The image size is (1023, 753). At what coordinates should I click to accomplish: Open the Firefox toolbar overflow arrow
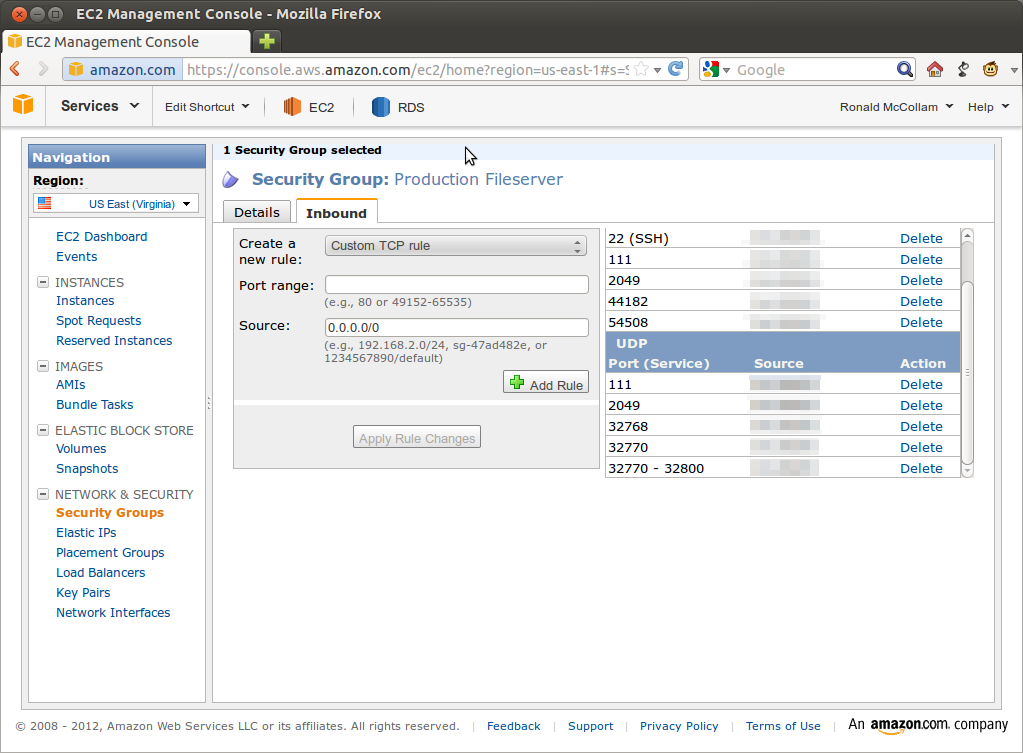point(1014,70)
